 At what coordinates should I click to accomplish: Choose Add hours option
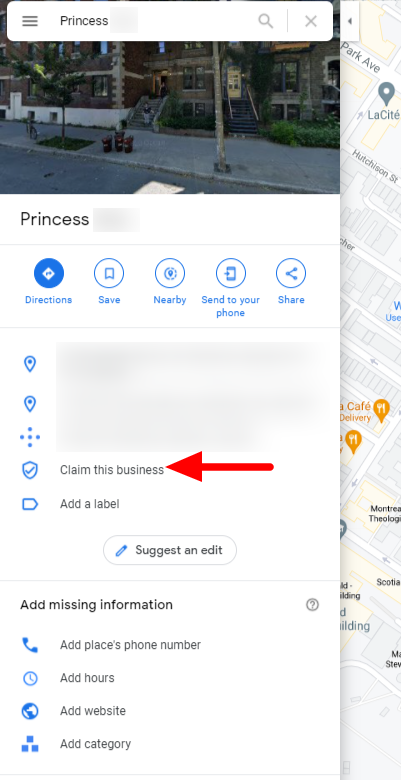click(87, 678)
